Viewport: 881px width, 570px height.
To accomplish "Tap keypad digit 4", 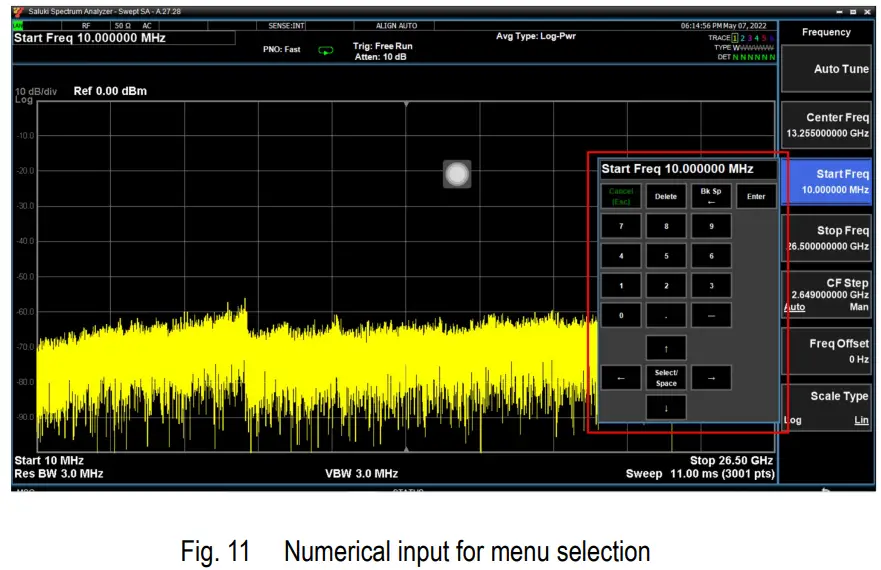I will pos(621,256).
